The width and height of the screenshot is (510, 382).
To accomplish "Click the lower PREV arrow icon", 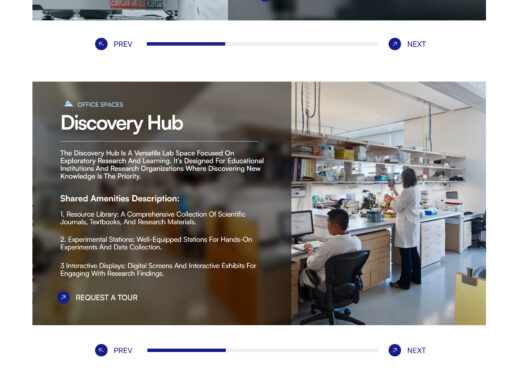I will coord(101,350).
